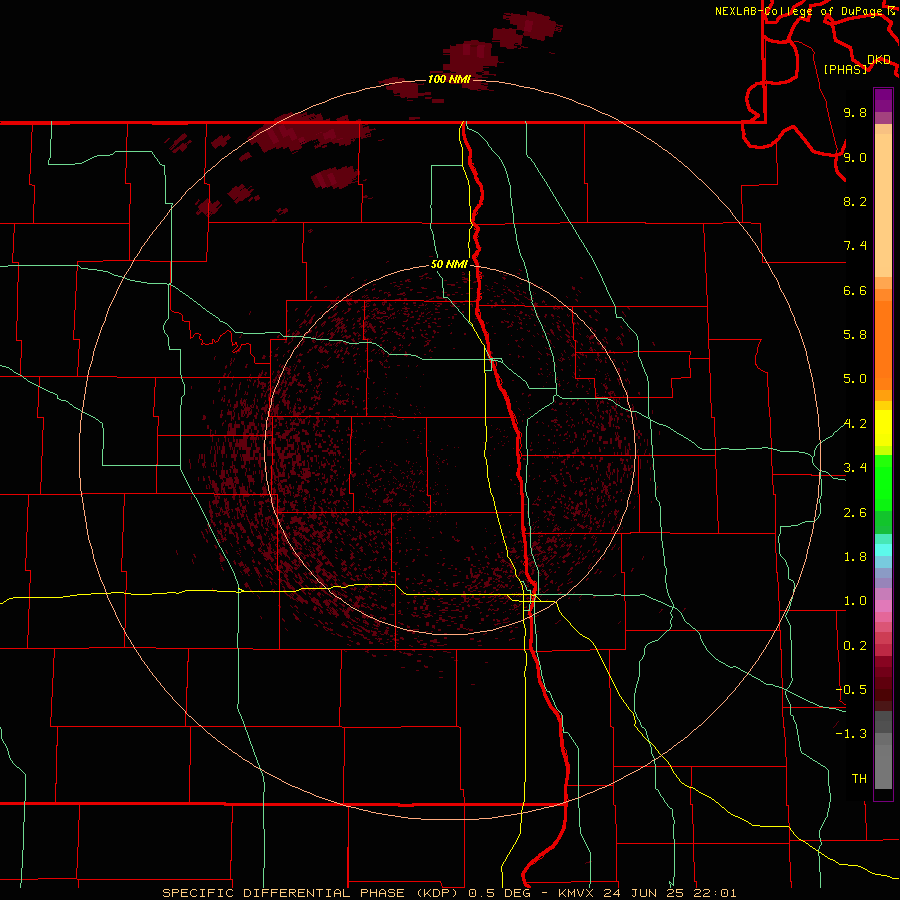Pick the yellow band on the color bar
Screen dimensions: 900x900
(883, 428)
